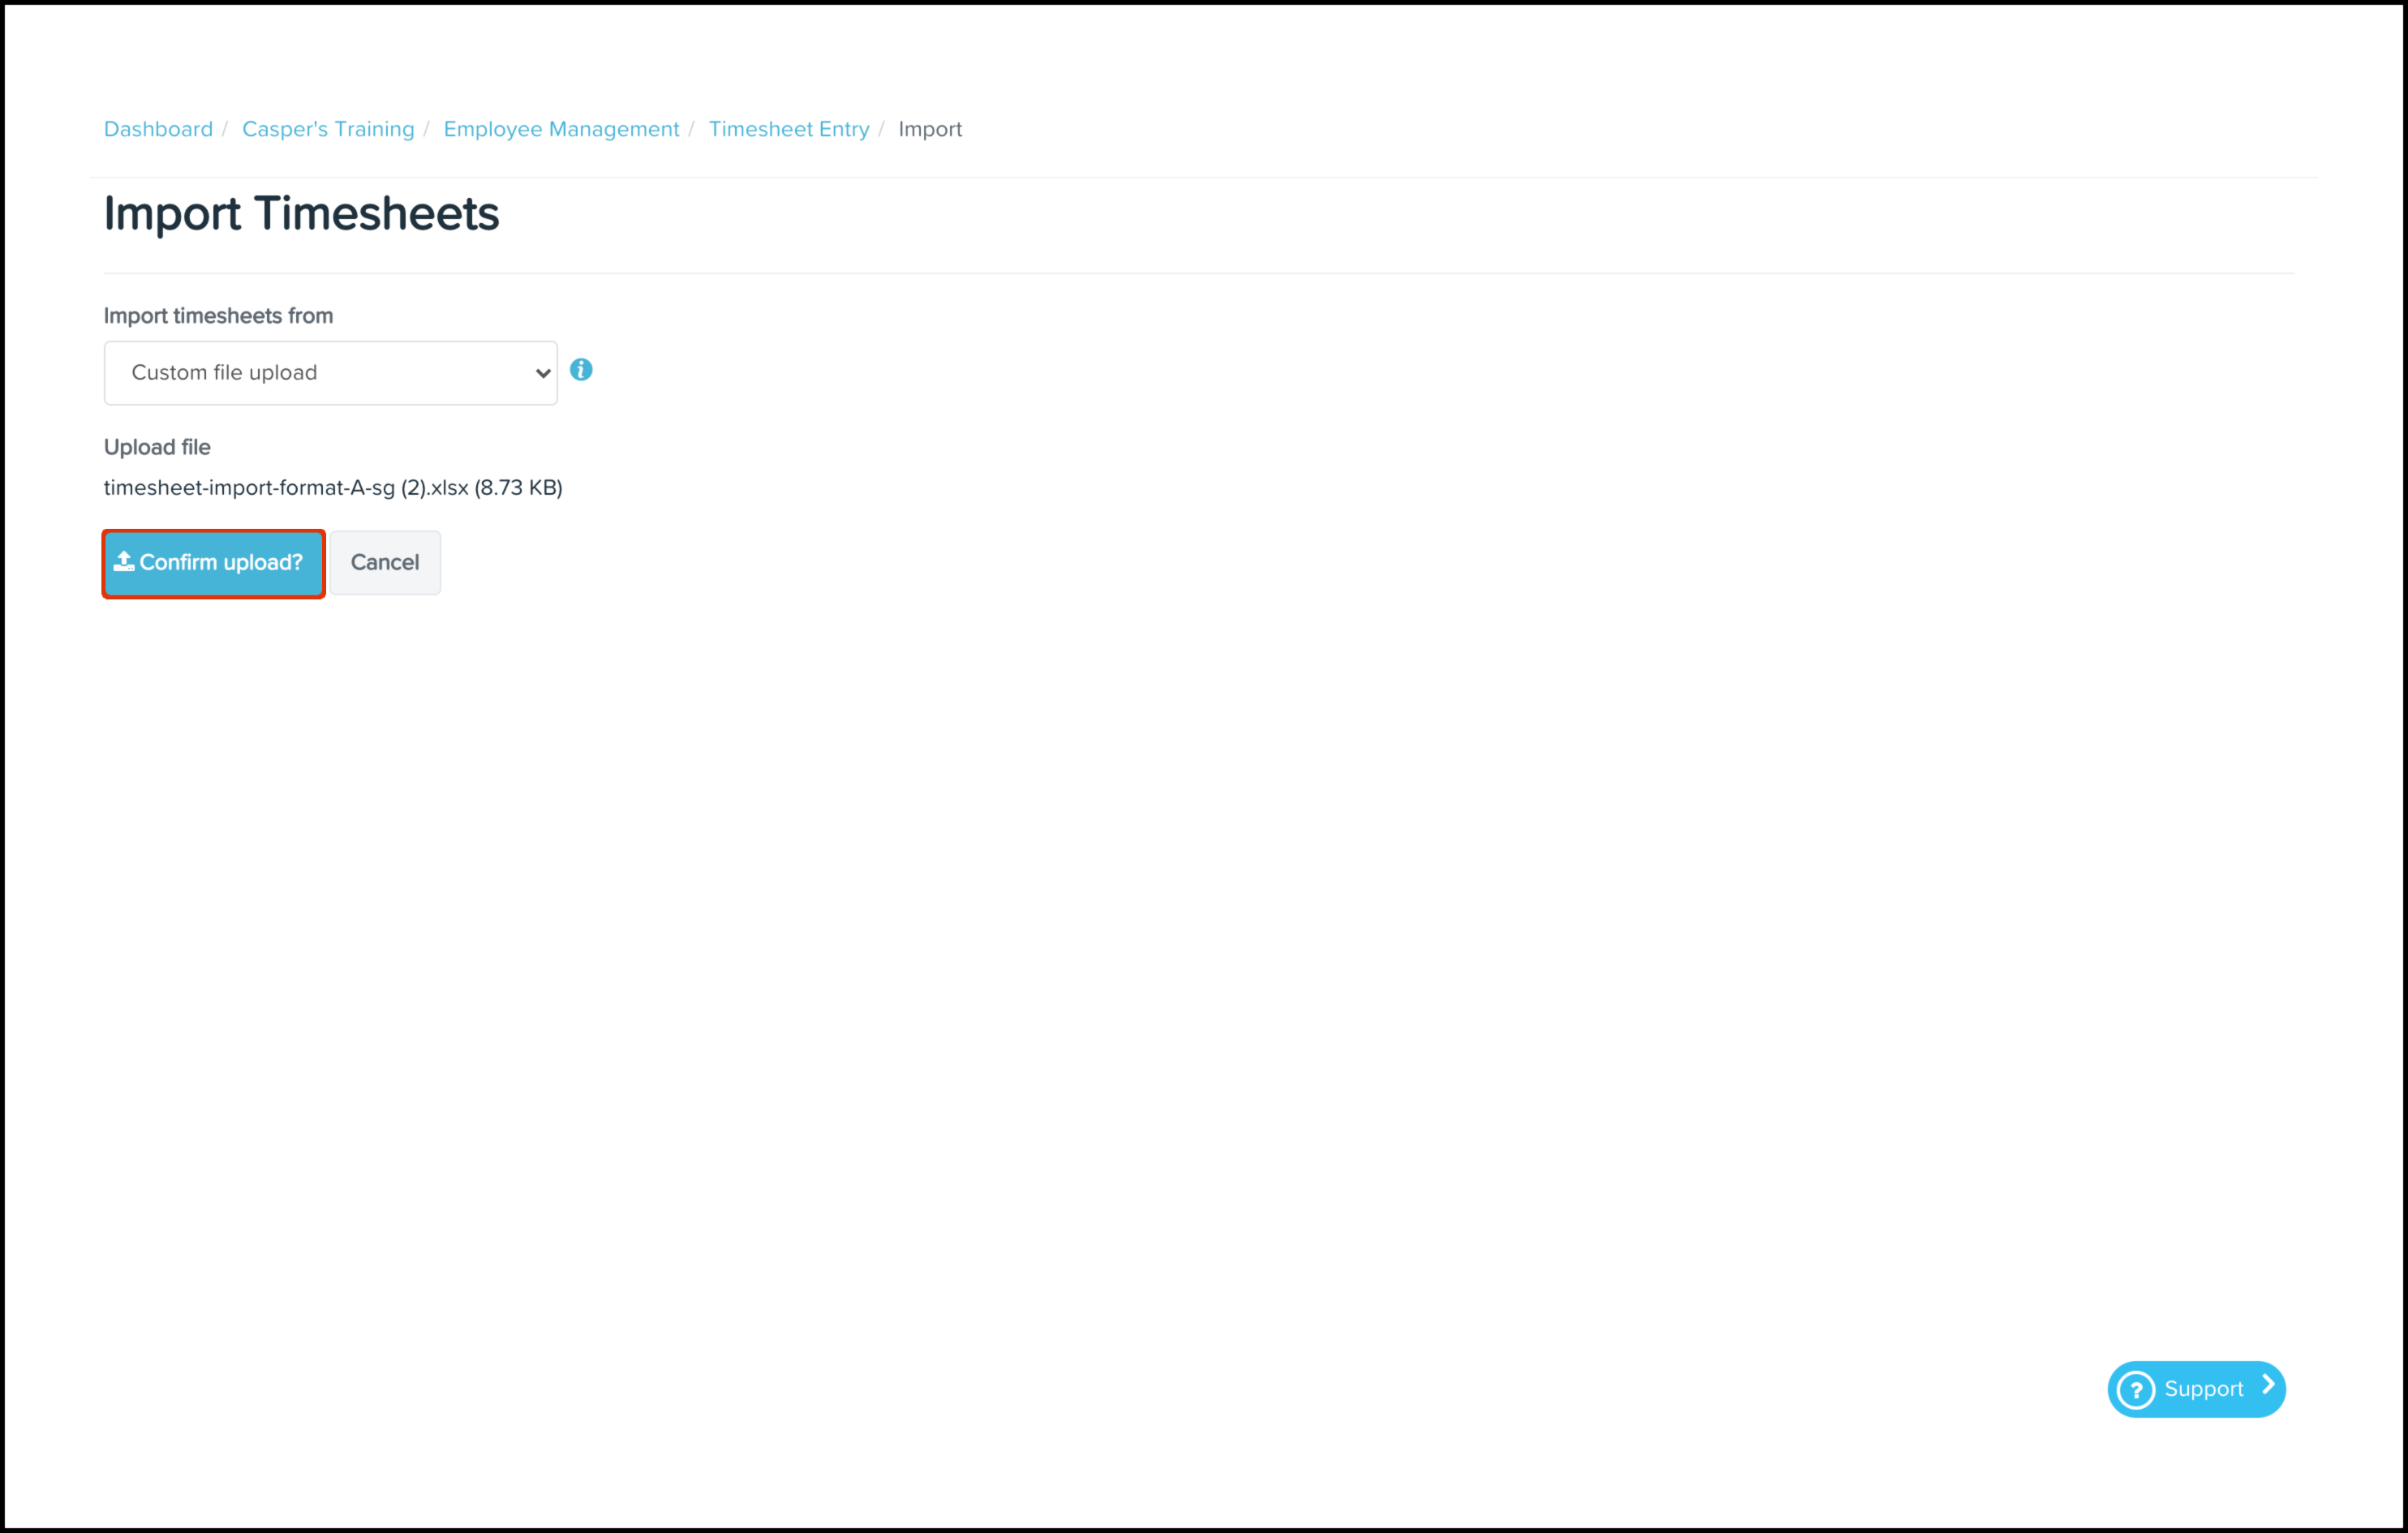Expand the dropdown arrow of Custom file upload
This screenshot has height=1533, width=2408.
(542, 373)
